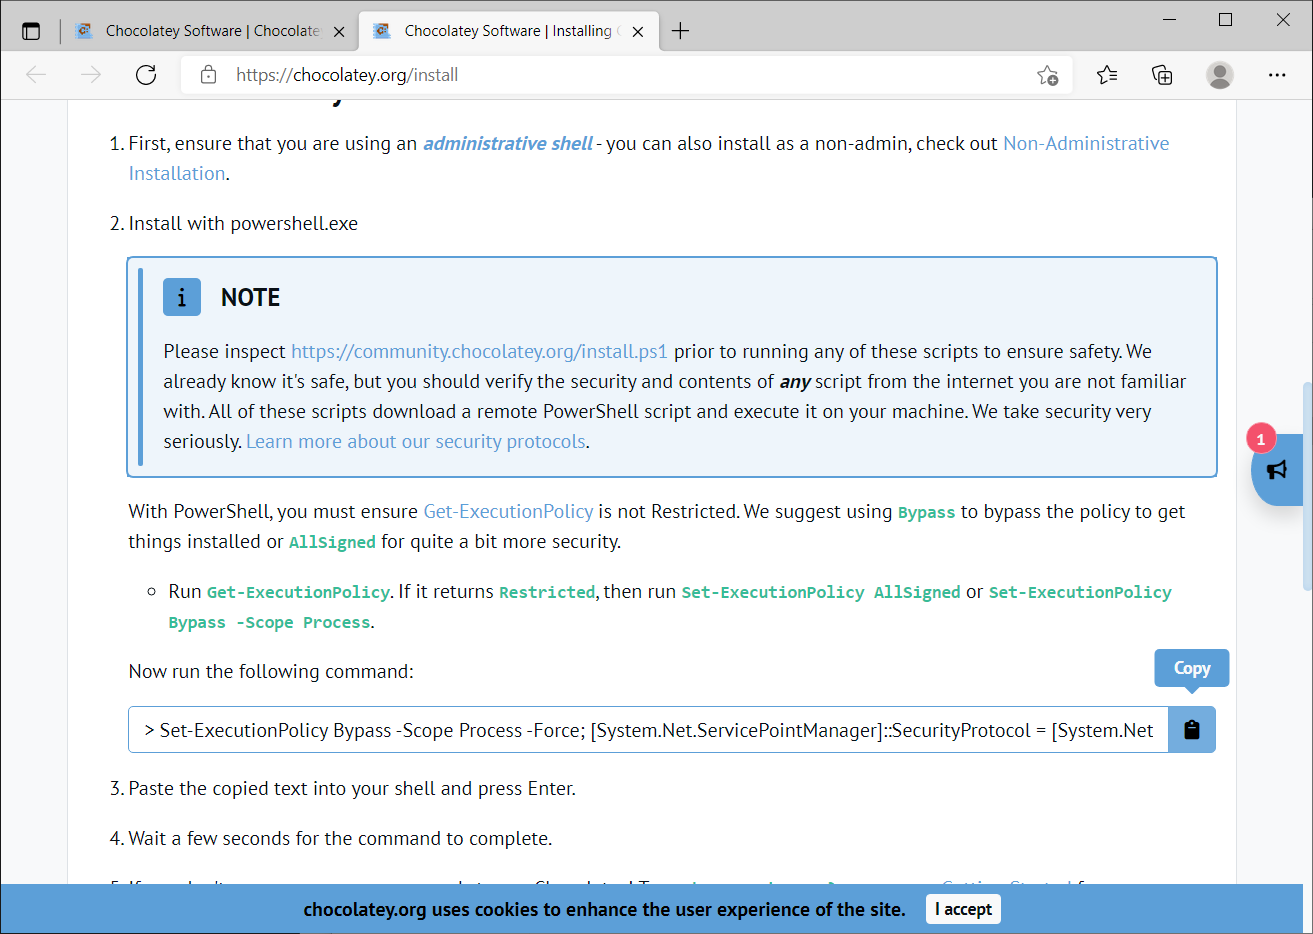1313x934 pixels.
Task: Click the AllSigned code text in the PowerShell paragraph
Action: coord(332,542)
